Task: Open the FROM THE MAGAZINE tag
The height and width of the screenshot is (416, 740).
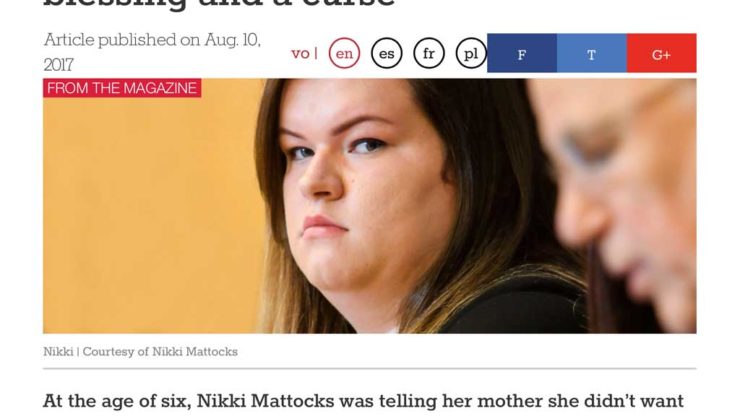Action: (122, 88)
